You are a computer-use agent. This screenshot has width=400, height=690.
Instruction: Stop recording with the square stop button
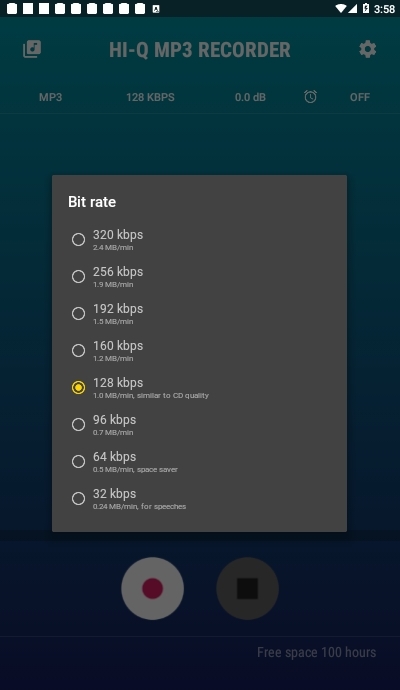(247, 588)
